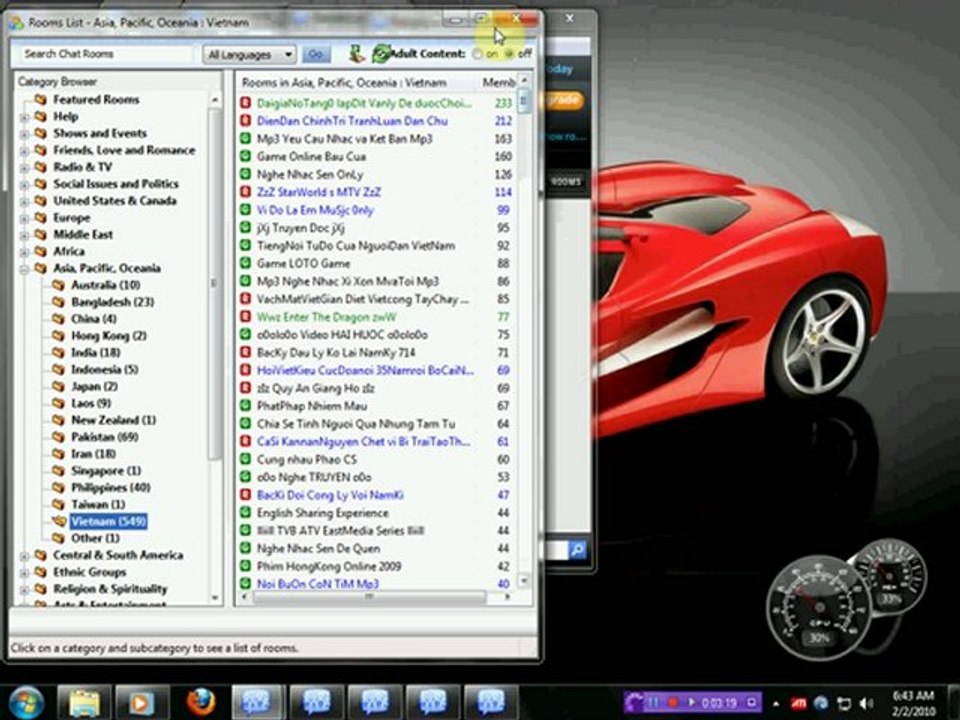This screenshot has height=720, width=960.
Task: Expand the Europe category
Action: coord(24,218)
